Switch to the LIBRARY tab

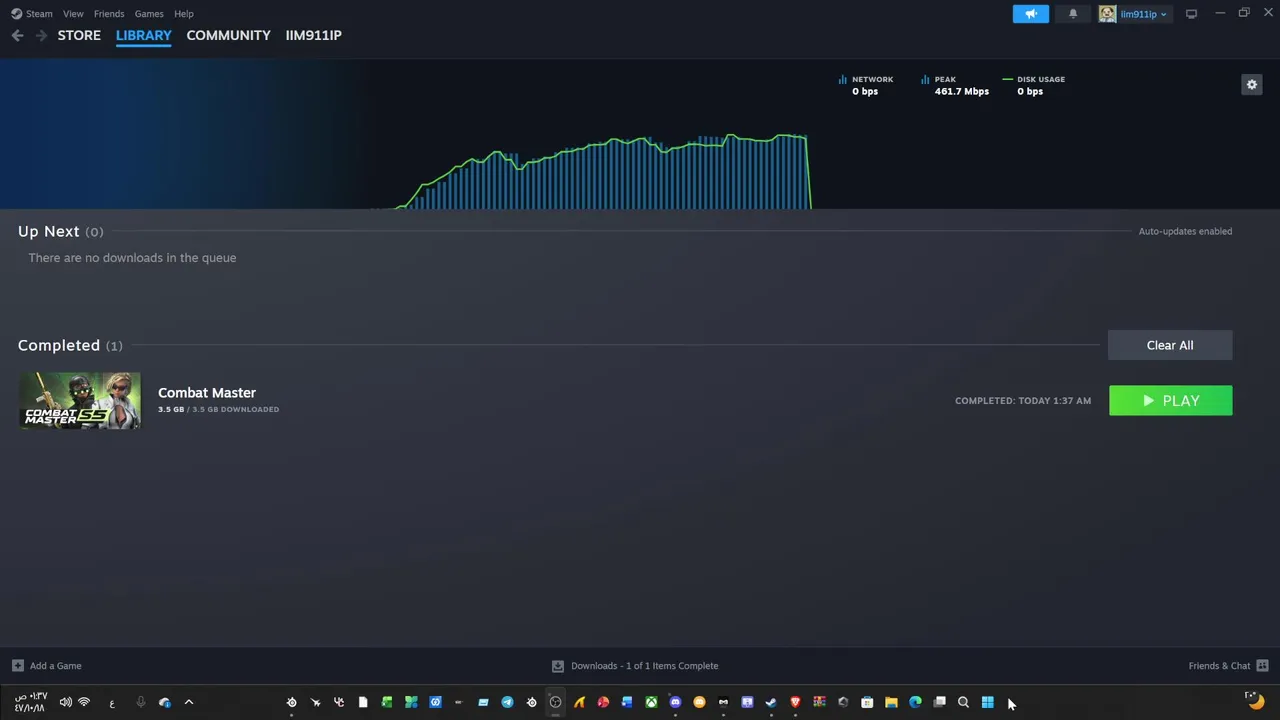tap(144, 35)
